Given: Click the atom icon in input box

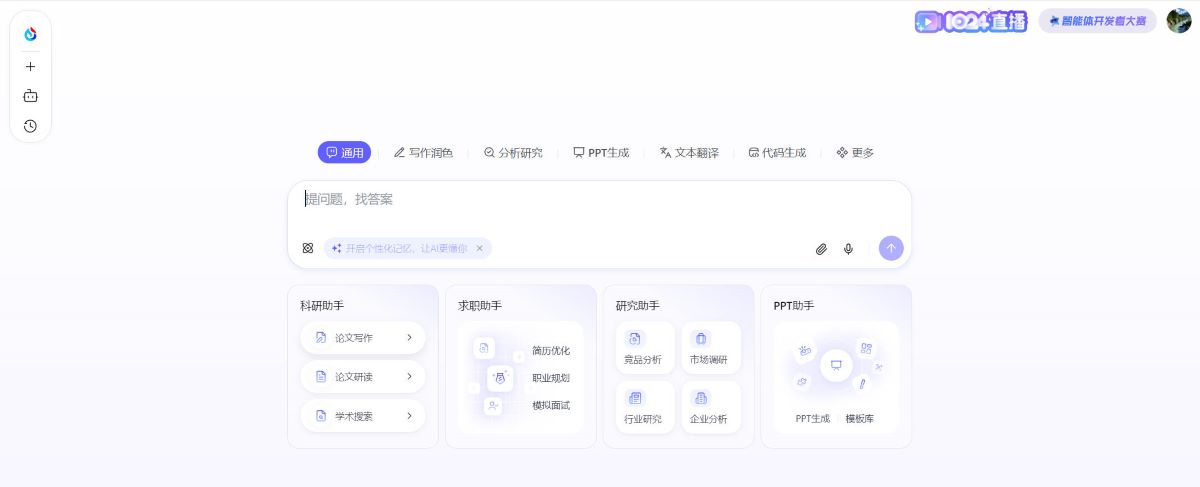Looking at the screenshot, I should click(308, 248).
